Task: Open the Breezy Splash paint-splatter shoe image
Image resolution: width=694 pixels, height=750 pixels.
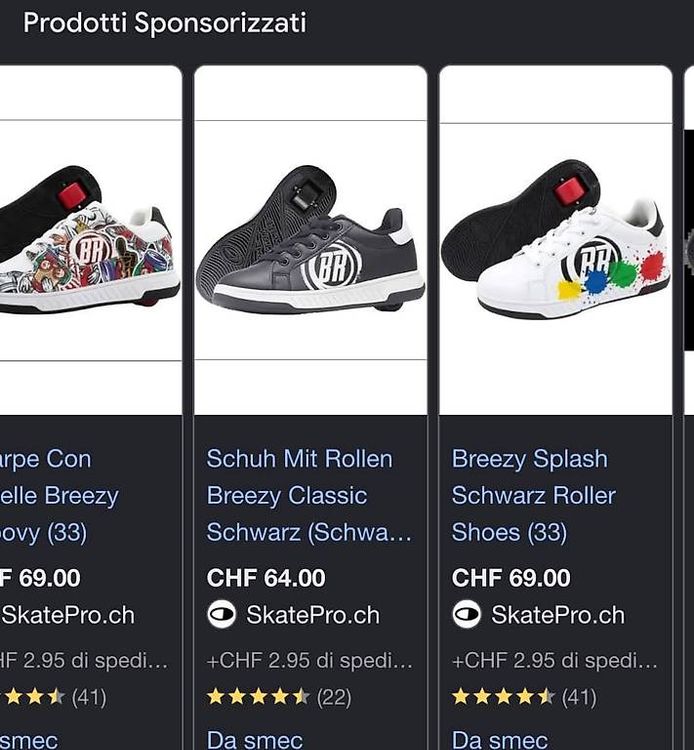Action: pyautogui.click(x=556, y=240)
